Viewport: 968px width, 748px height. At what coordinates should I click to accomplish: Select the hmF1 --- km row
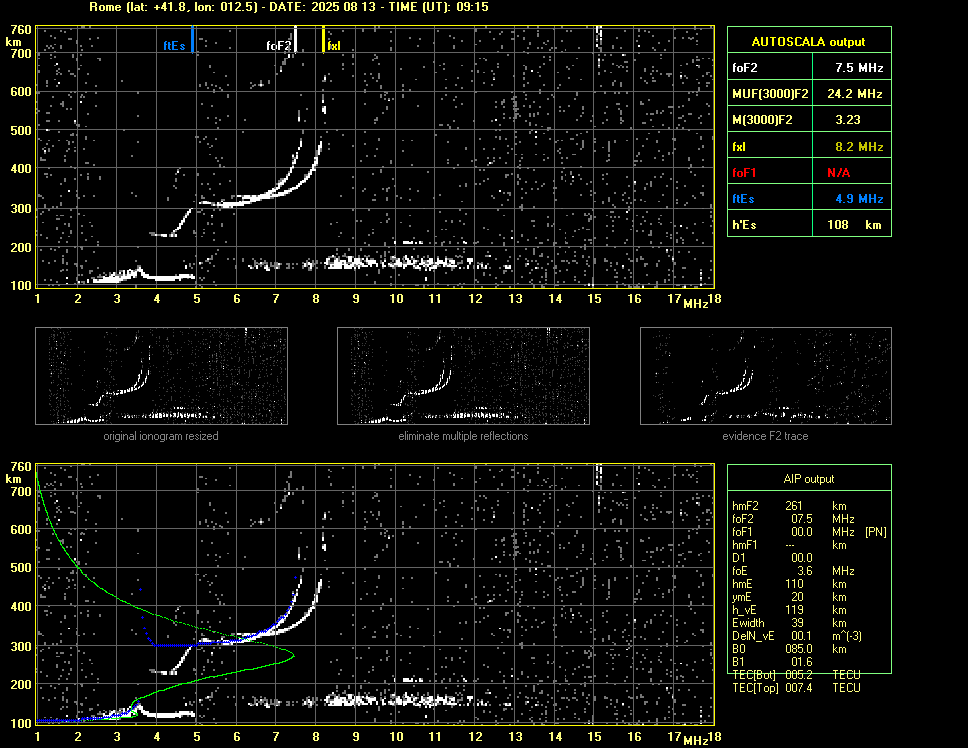(789, 545)
